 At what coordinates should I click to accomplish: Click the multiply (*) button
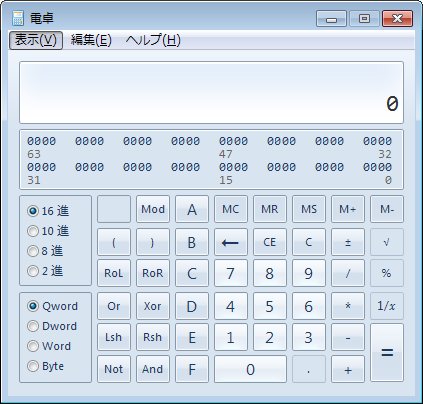click(x=348, y=306)
